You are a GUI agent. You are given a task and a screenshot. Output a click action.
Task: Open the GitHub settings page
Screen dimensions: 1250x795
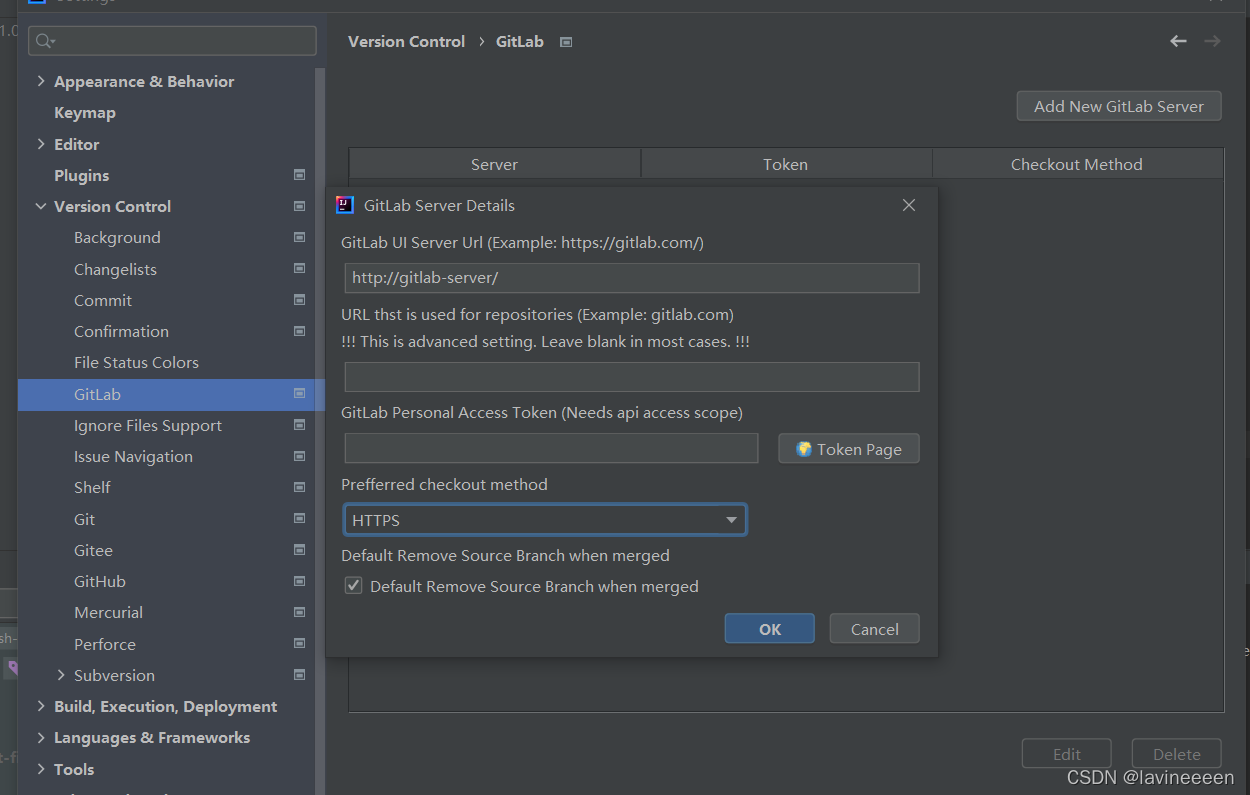tap(100, 581)
